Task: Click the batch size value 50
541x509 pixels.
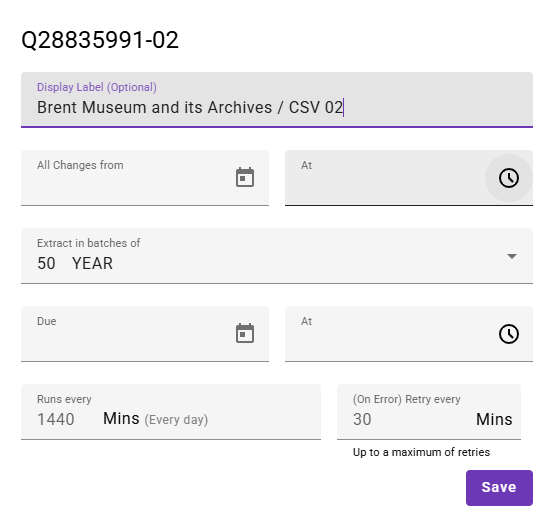Action: 46,263
